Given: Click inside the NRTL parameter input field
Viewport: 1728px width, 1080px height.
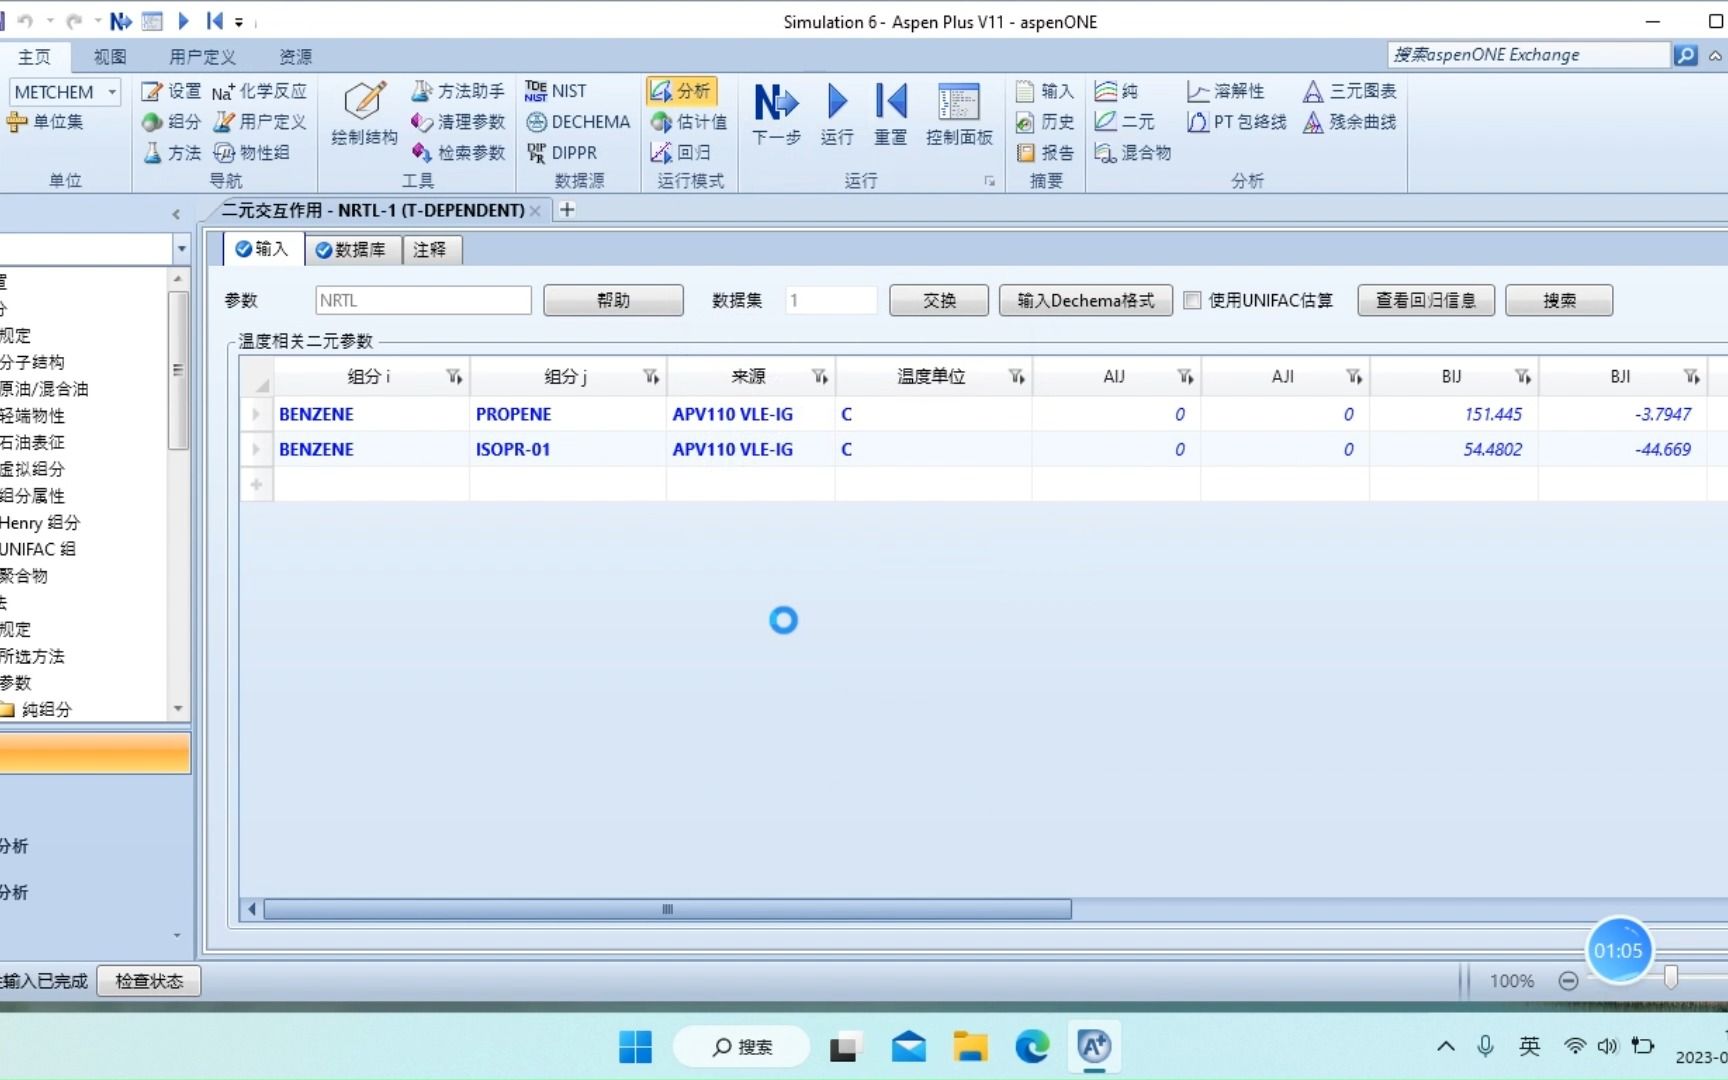Looking at the screenshot, I should (422, 300).
